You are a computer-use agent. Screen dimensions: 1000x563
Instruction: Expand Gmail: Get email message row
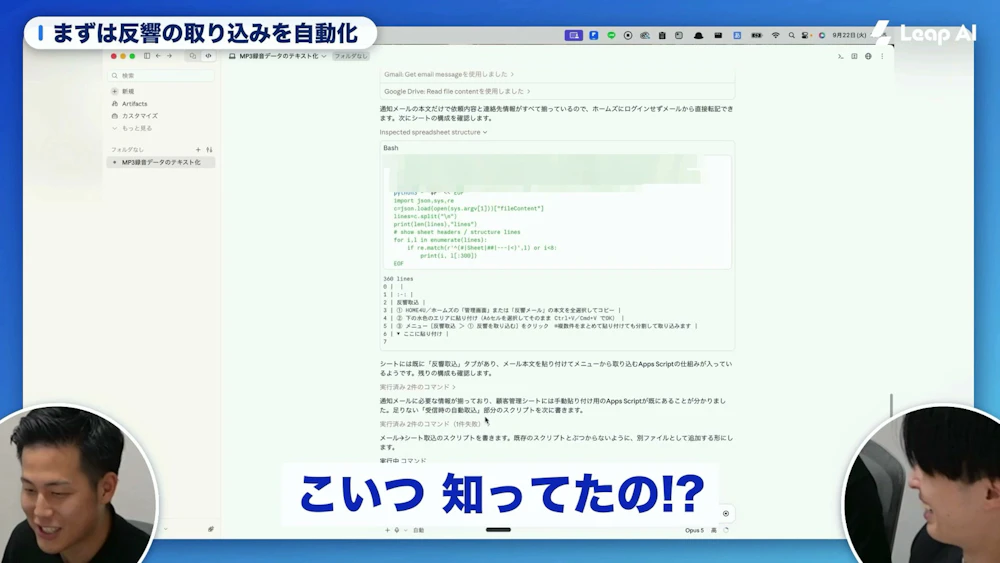pyautogui.click(x=449, y=75)
